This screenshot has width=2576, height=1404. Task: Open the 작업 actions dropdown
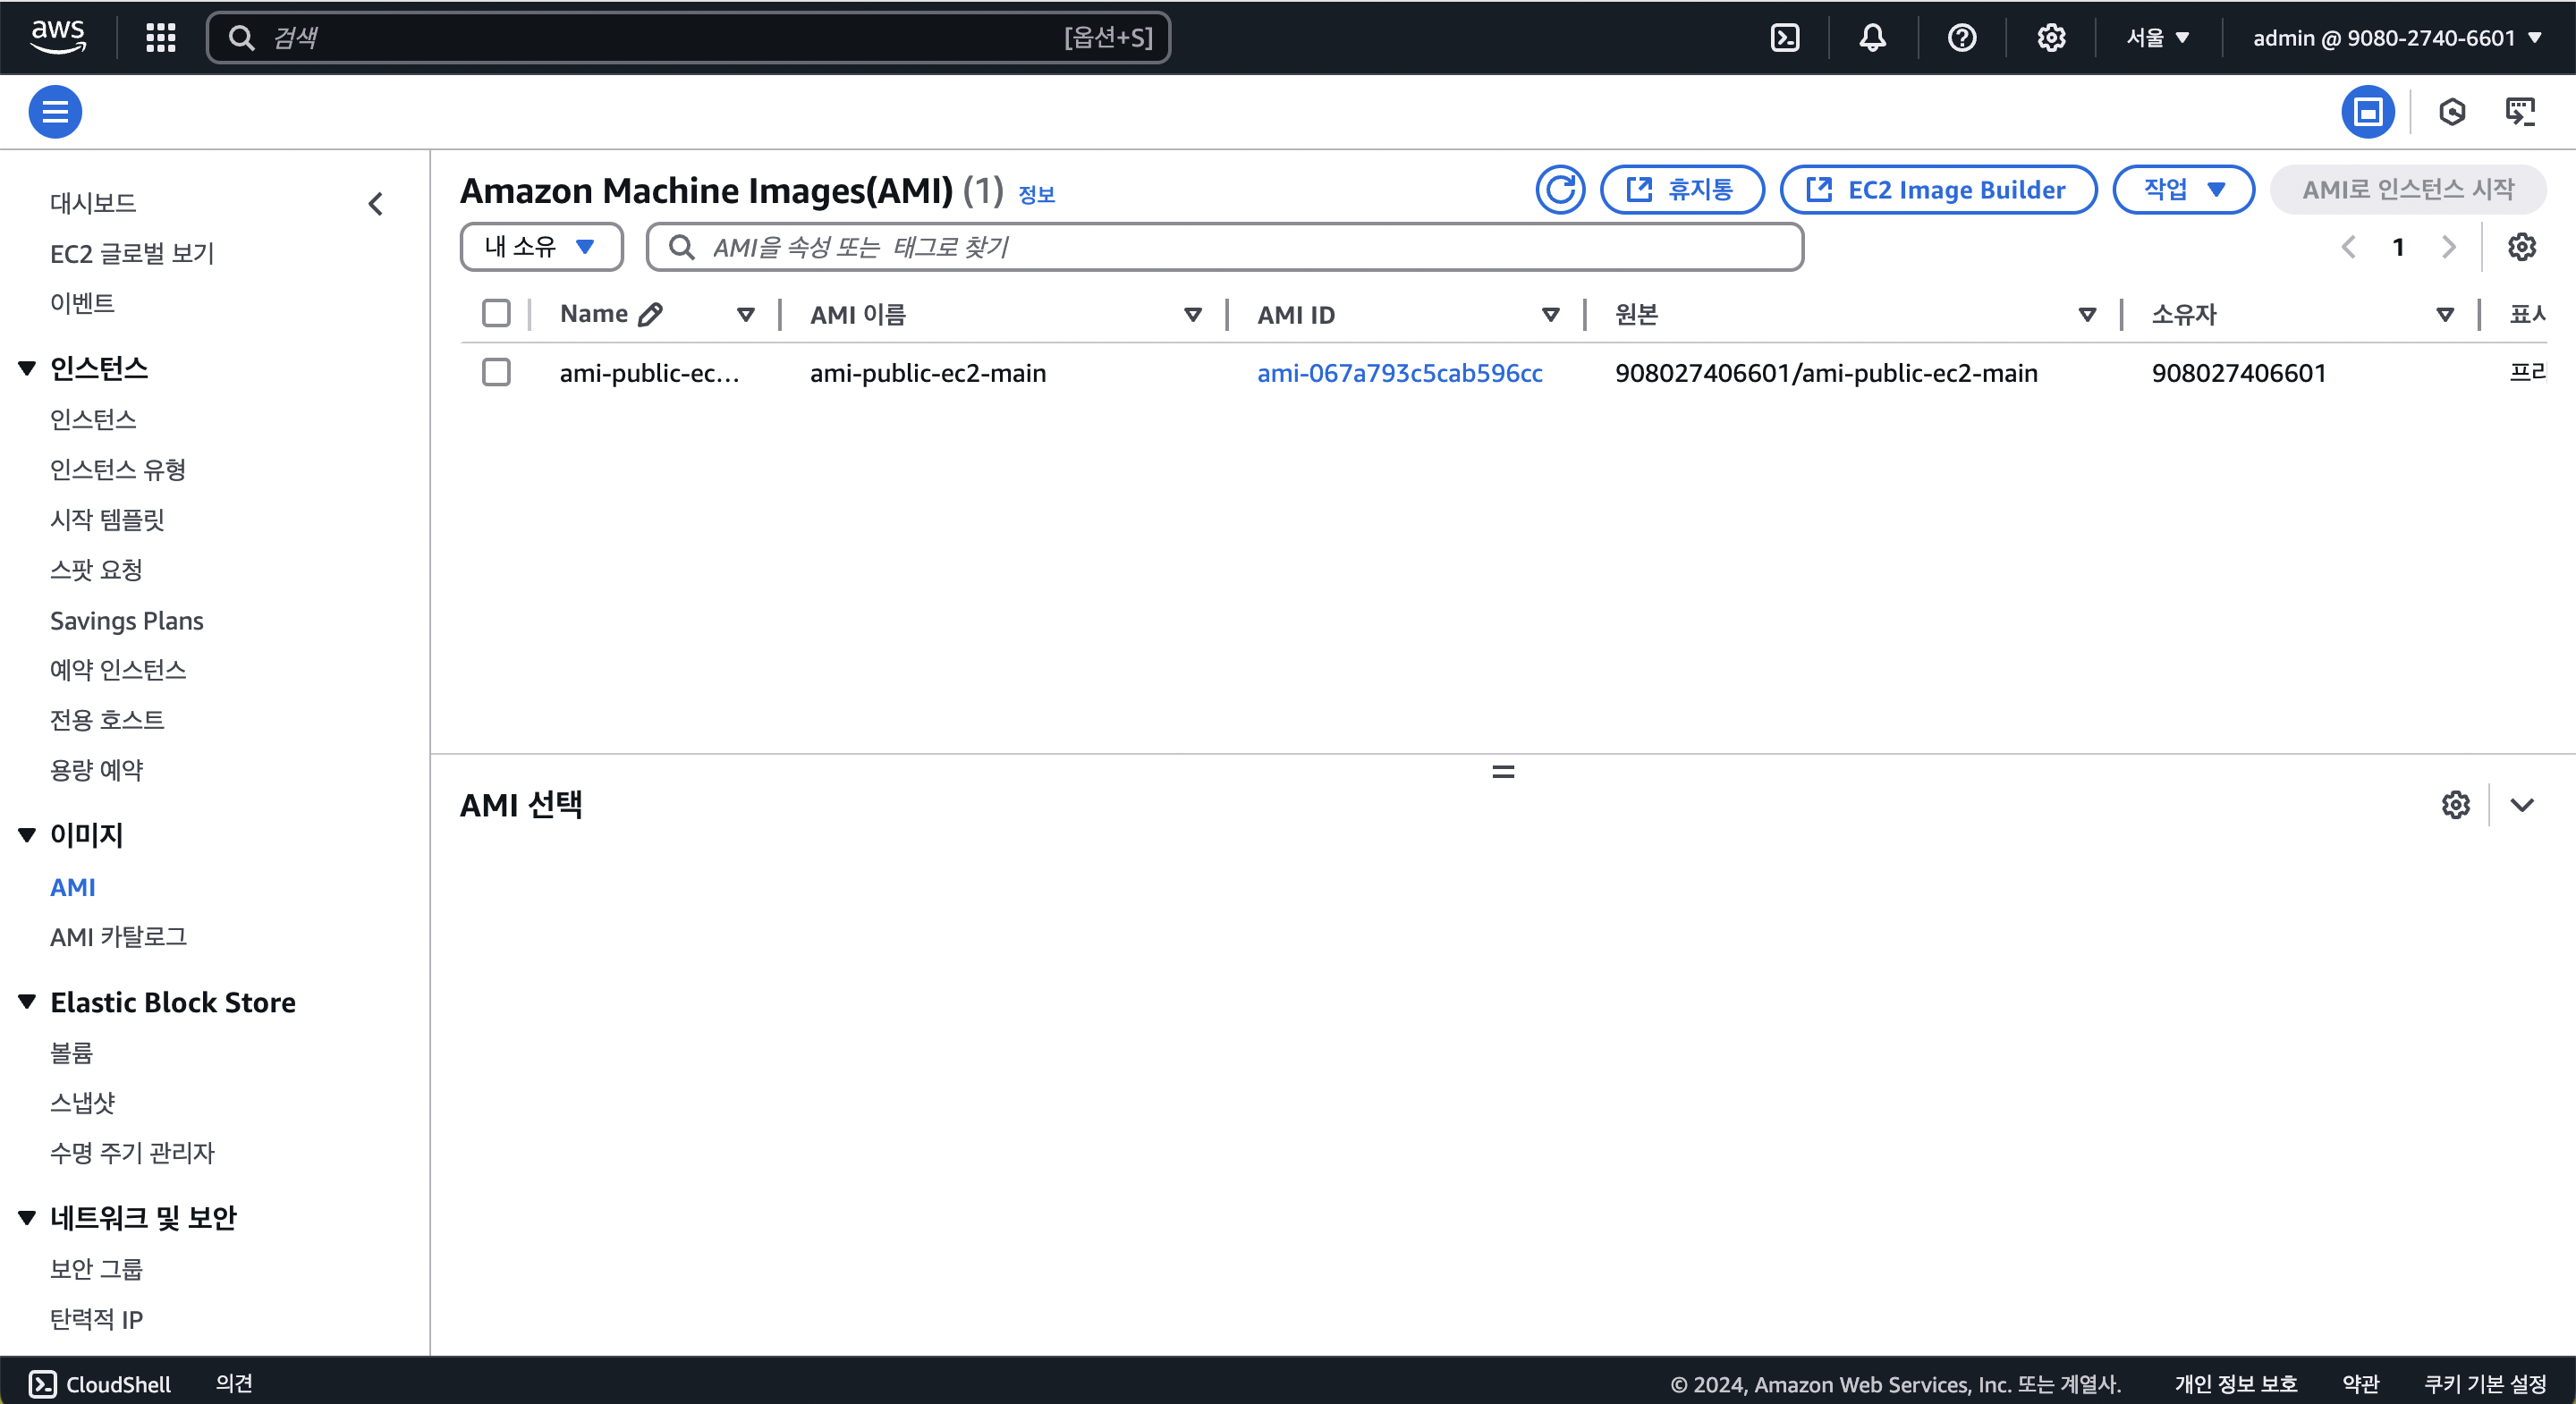pos(2182,190)
